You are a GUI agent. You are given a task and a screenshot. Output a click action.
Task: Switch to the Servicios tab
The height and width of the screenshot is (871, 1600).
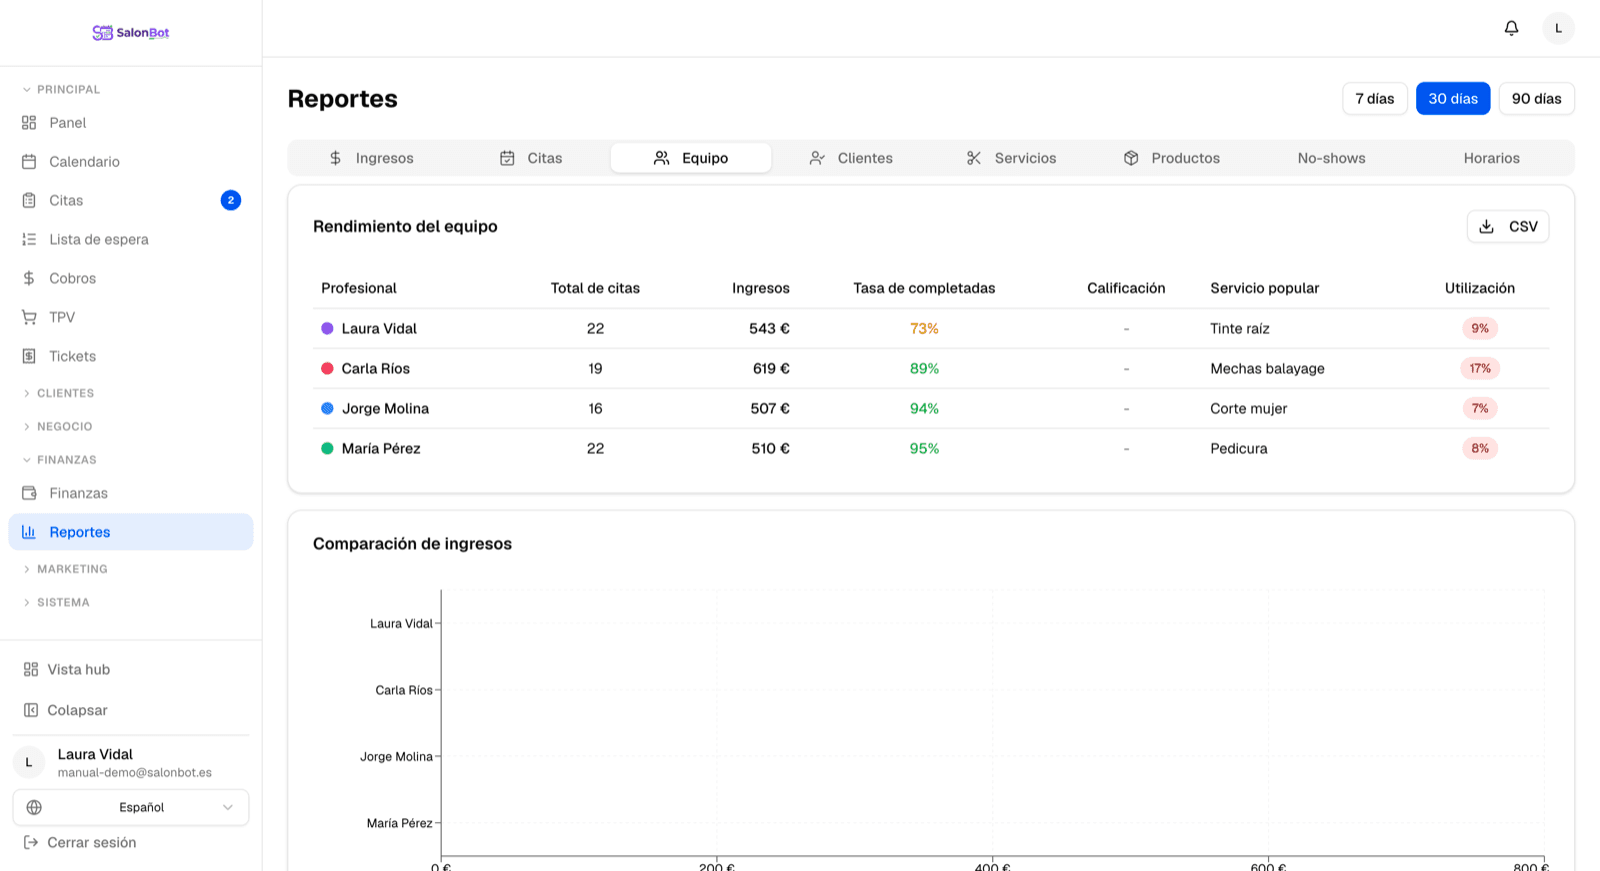1011,159
